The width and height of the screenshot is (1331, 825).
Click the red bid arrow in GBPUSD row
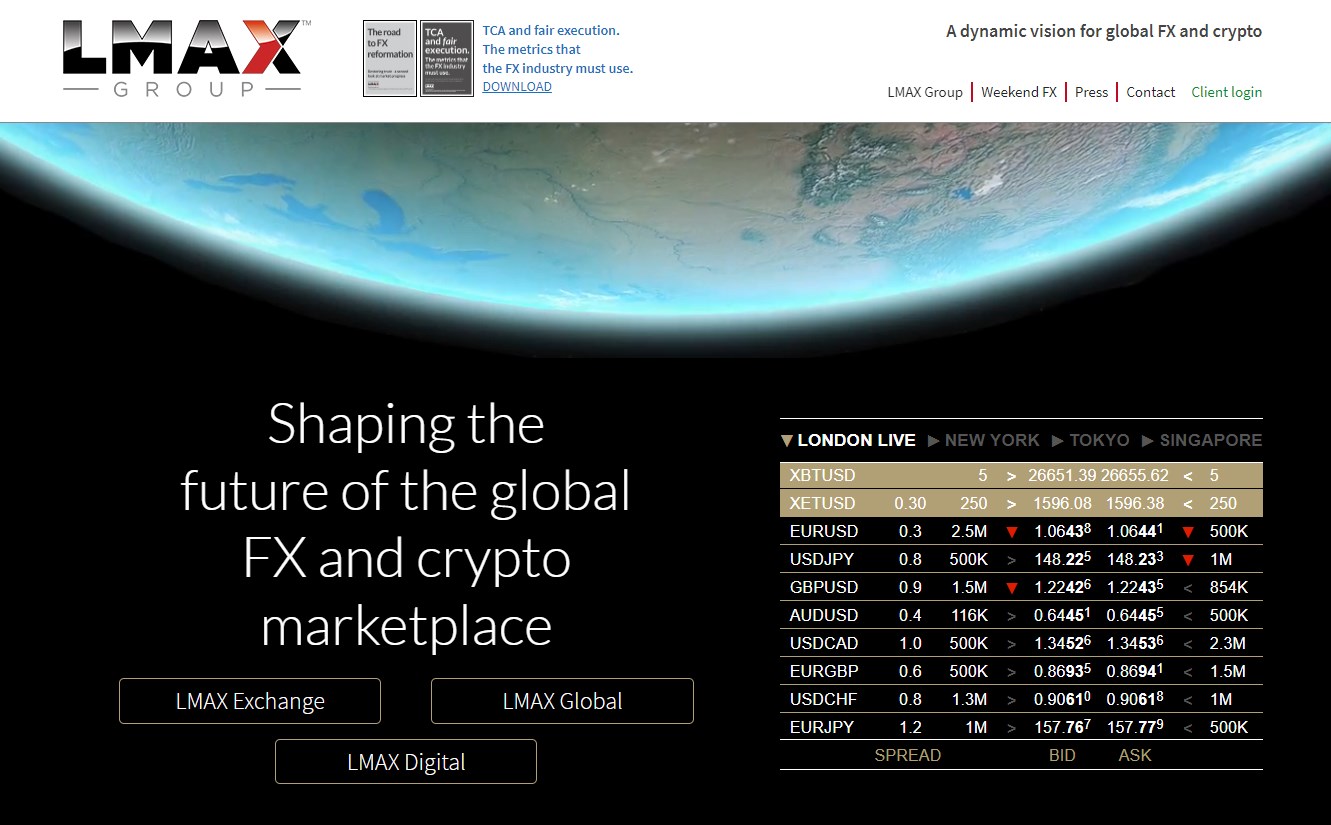[1011, 588]
